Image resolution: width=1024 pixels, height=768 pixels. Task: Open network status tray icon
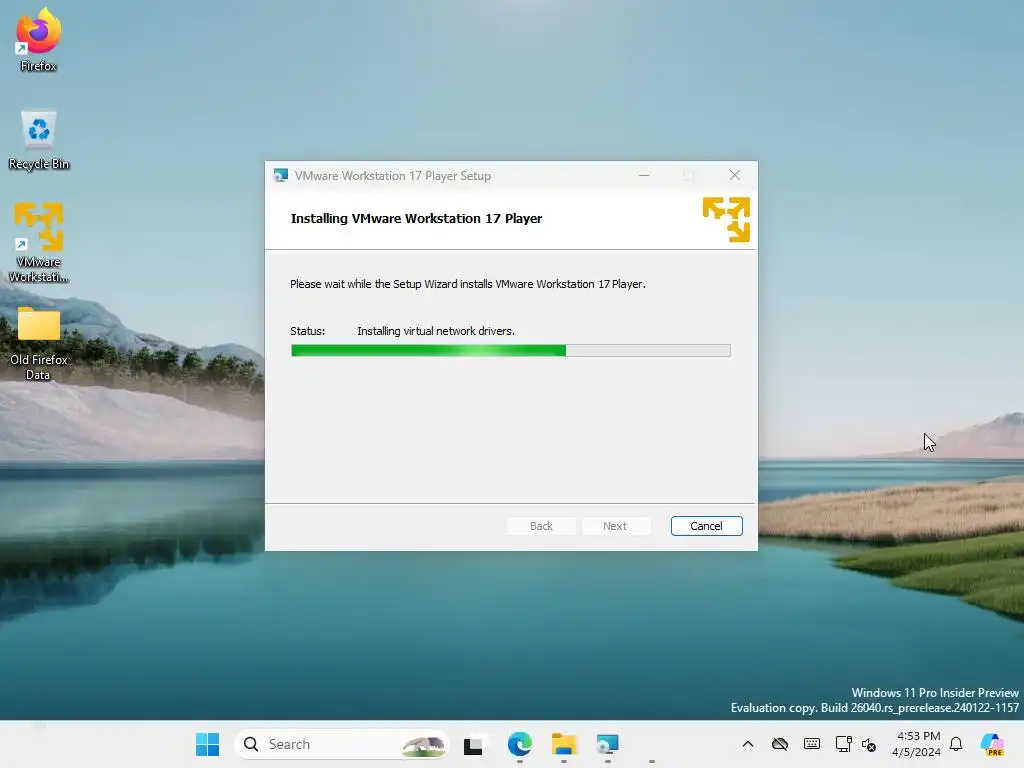[x=843, y=744]
